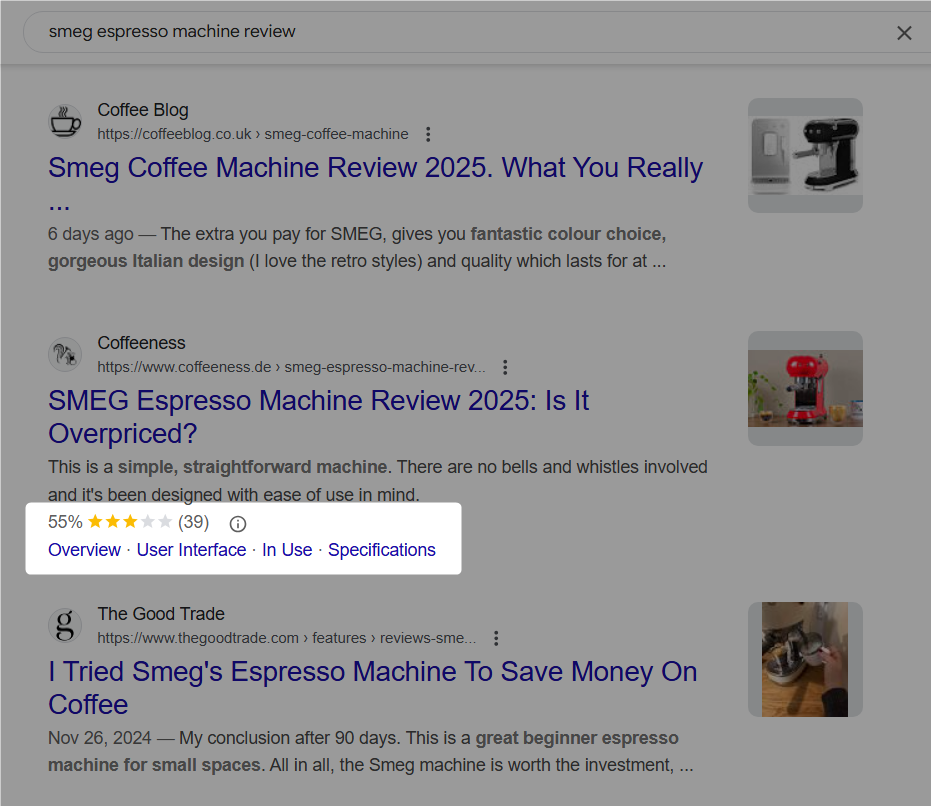Screen dimensions: 931x806
Task: Click The Good Trade 'g' favicon
Action: (65, 625)
